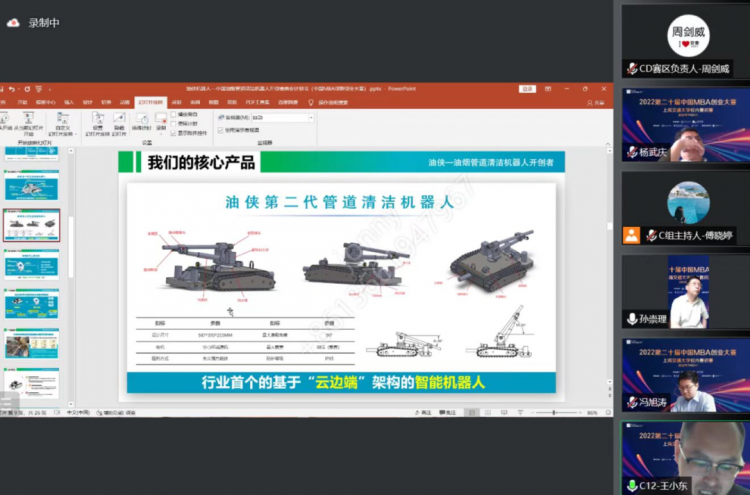The image size is (750, 495).
Task: Click the Undo icon in quick access toolbar
Action: (12, 89)
